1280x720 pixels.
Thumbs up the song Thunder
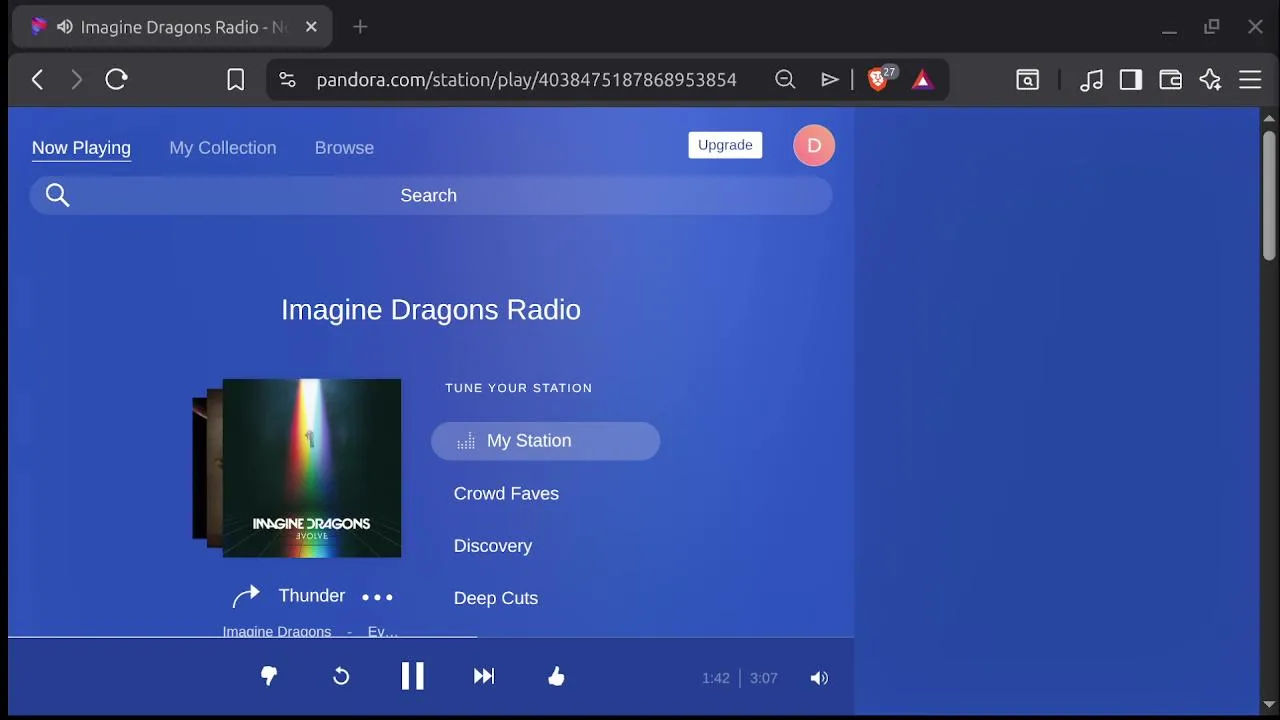(556, 677)
